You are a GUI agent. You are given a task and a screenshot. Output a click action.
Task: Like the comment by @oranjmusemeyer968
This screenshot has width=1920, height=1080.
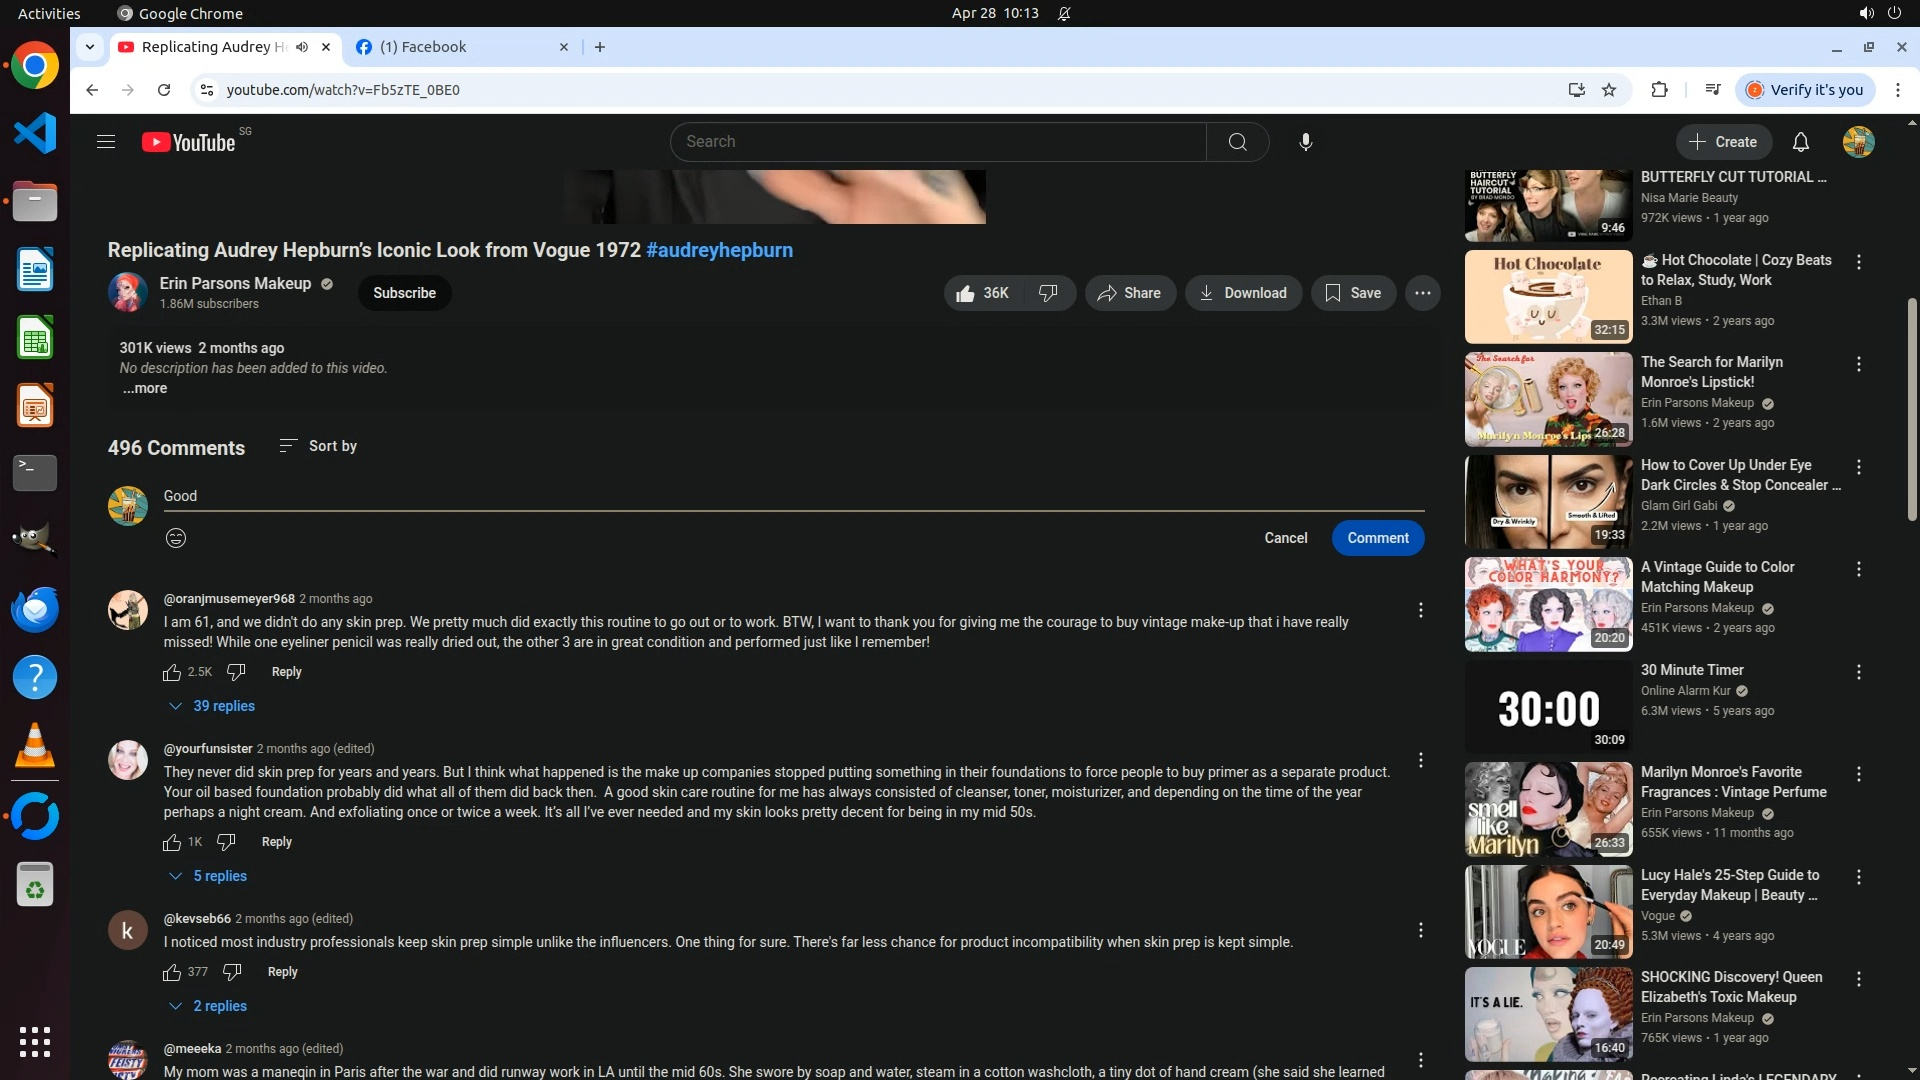(x=172, y=672)
